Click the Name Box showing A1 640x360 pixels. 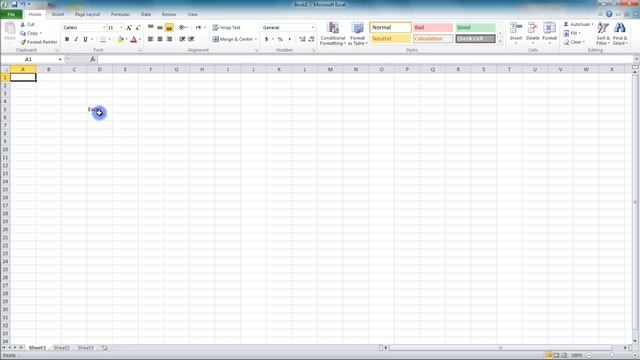pyautogui.click(x=29, y=60)
